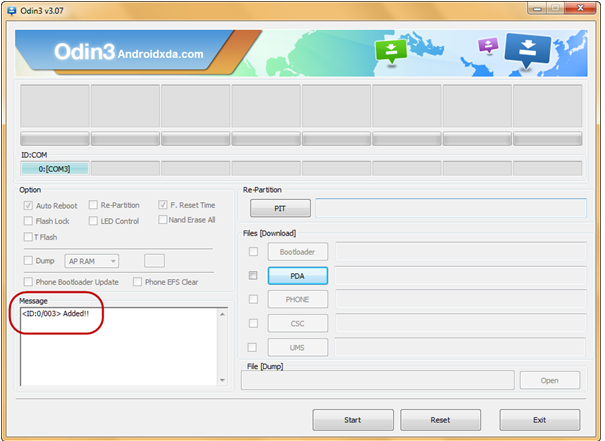This screenshot has height=441, width=605.
Task: Click the Odin3 app icon in title bar
Action: (12, 11)
